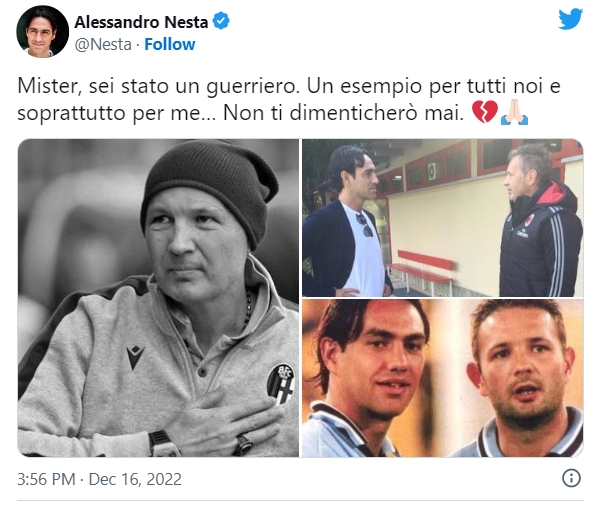The height and width of the screenshot is (507, 589).
Task: Click the Twitter bird logo
Action: point(571,19)
